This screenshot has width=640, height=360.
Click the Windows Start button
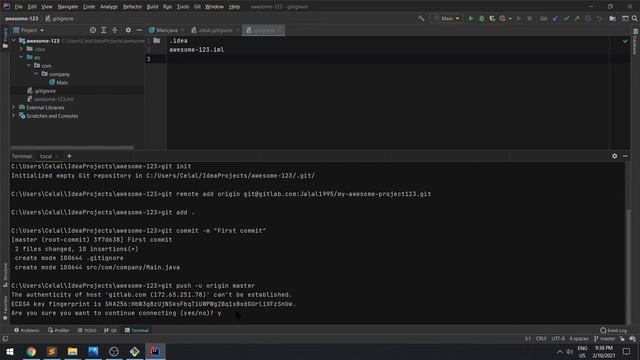(x=10, y=351)
